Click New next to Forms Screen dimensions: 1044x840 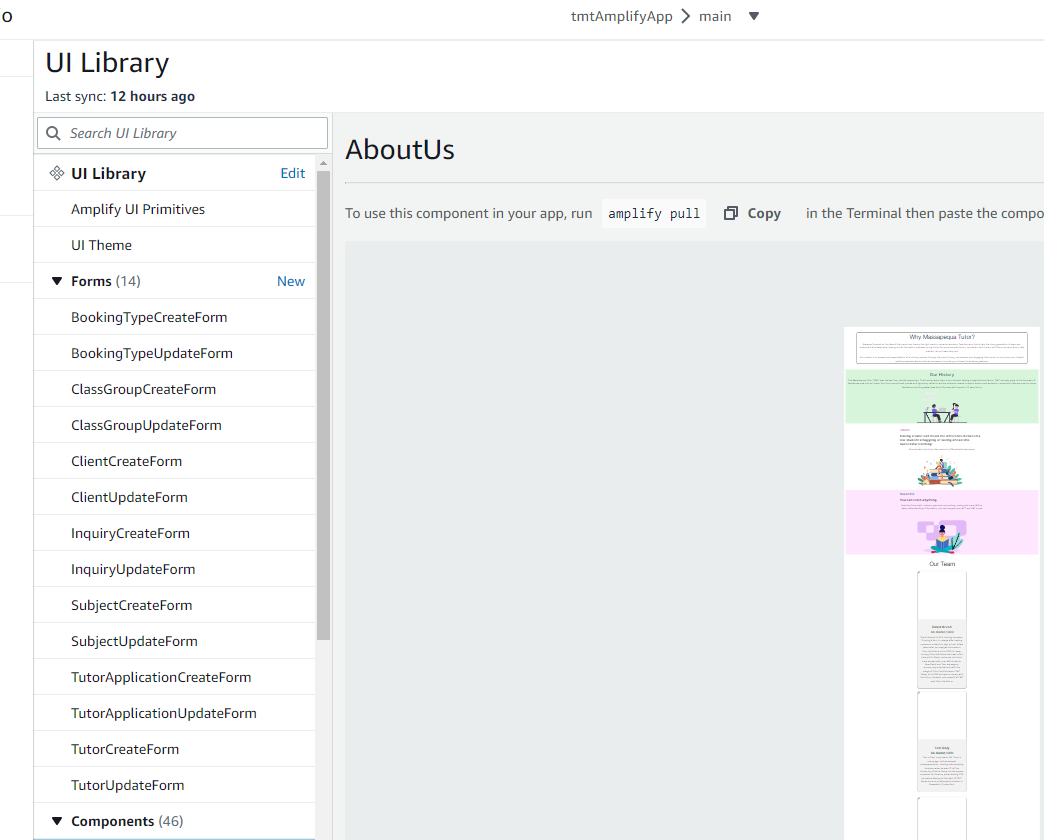291,281
